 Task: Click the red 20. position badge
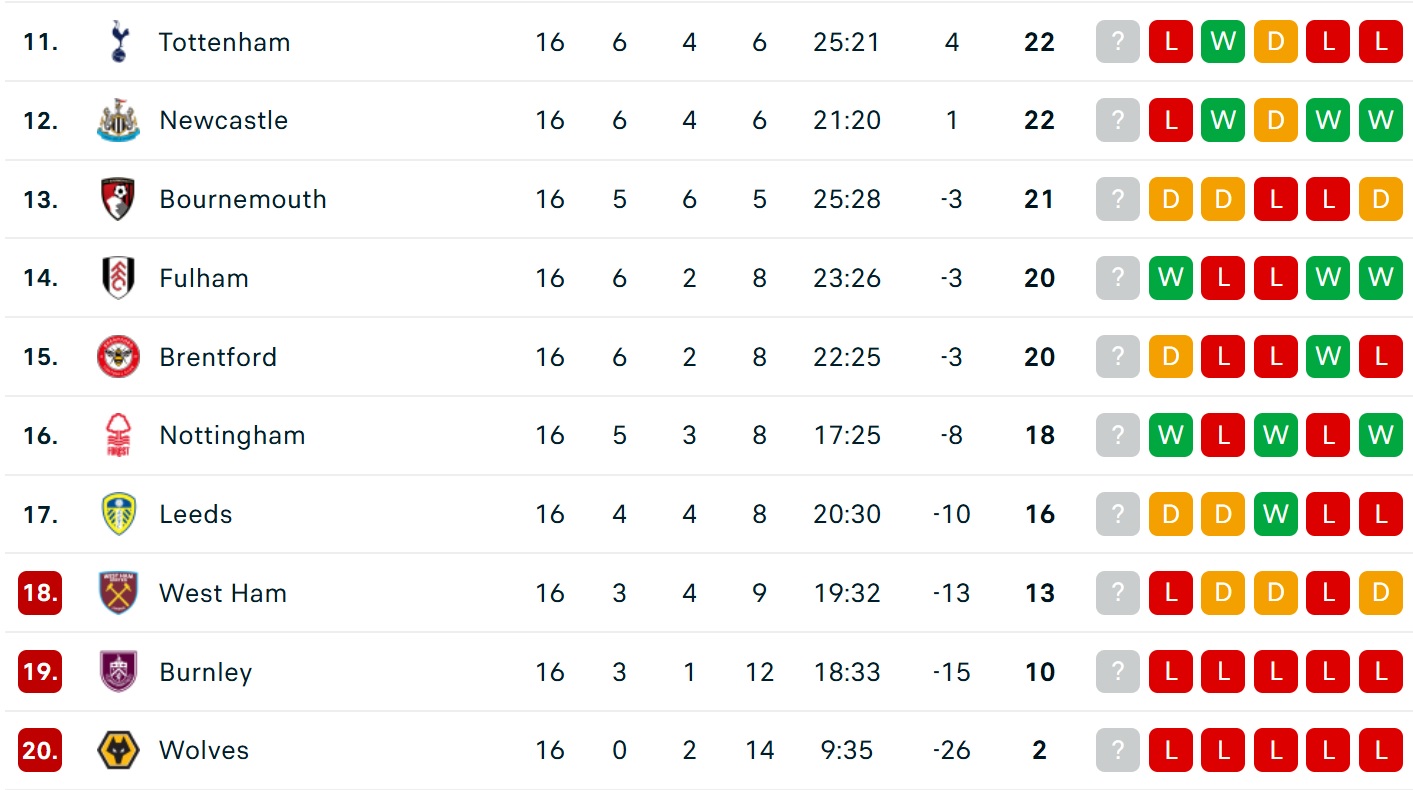click(40, 750)
